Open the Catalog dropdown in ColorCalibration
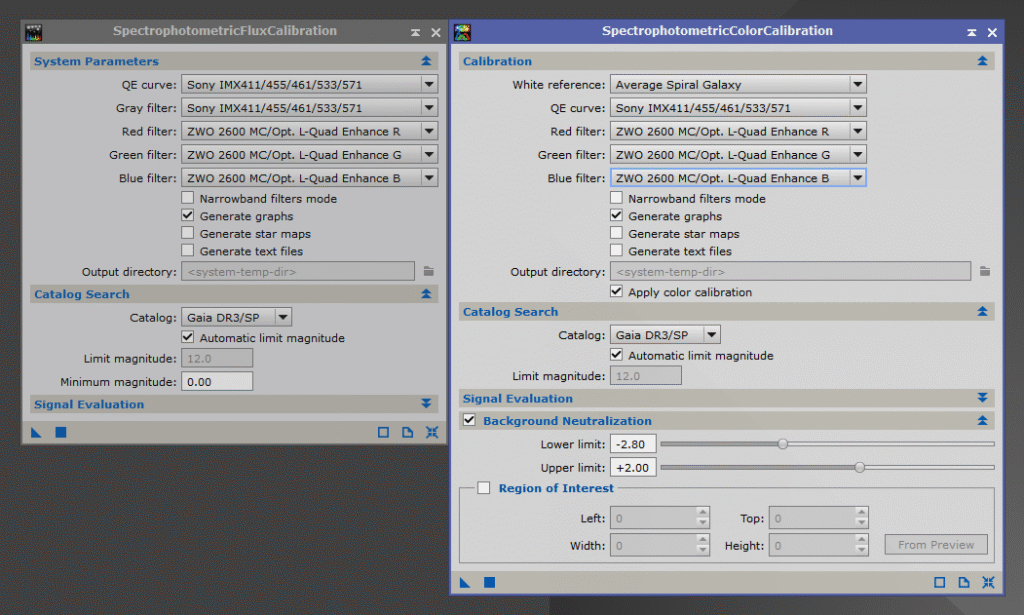 [665, 335]
